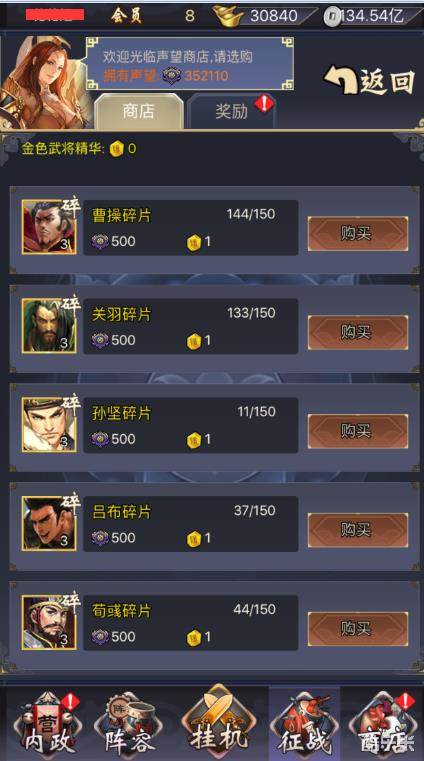
Task: Click the silver coin currency icon
Action: pos(330,17)
